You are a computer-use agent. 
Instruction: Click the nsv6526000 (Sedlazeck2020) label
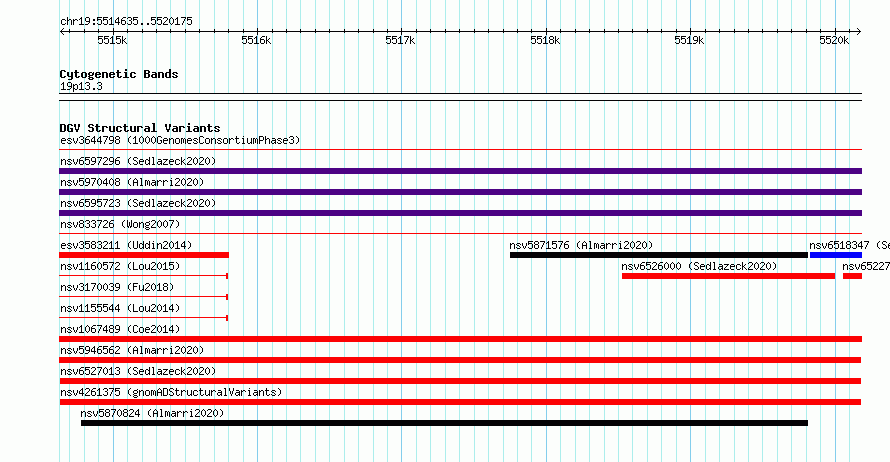coord(699,266)
